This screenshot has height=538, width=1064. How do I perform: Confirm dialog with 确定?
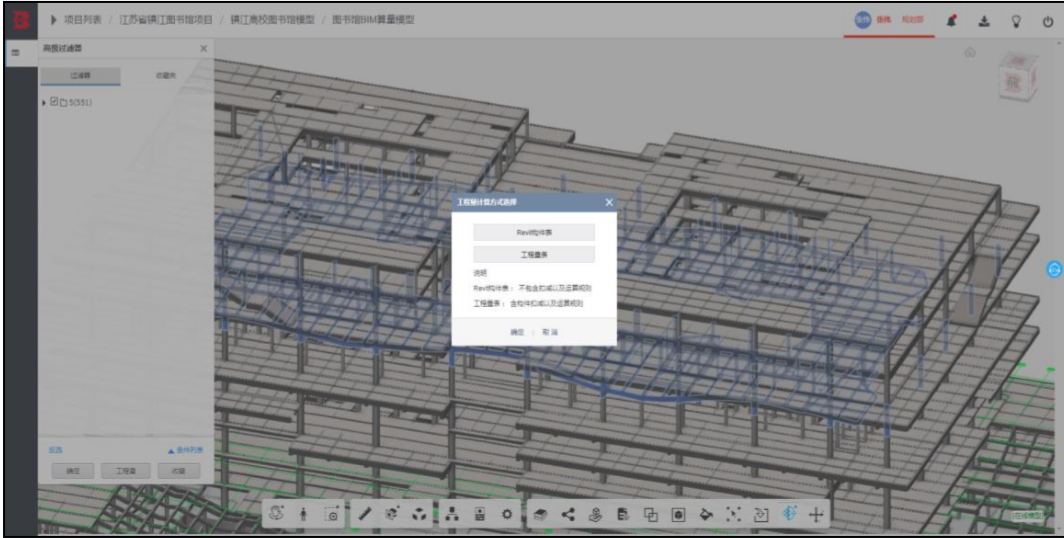tap(517, 332)
